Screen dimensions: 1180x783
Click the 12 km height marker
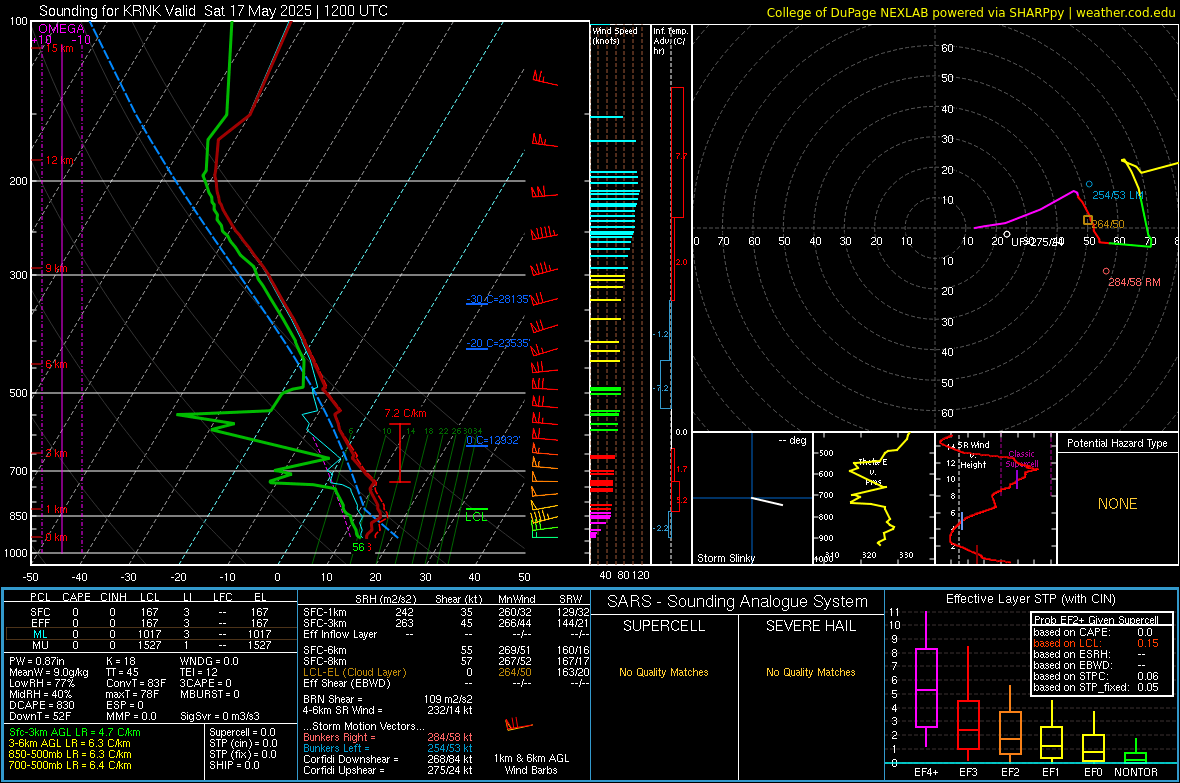pos(60,160)
